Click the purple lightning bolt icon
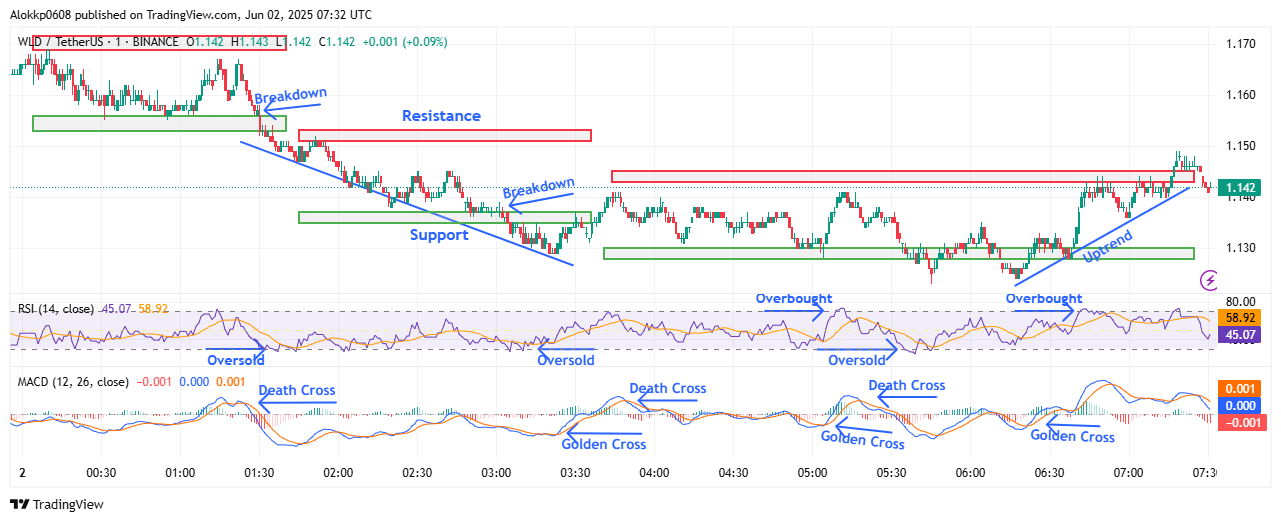Viewport: 1281px width, 522px height. (x=1209, y=280)
